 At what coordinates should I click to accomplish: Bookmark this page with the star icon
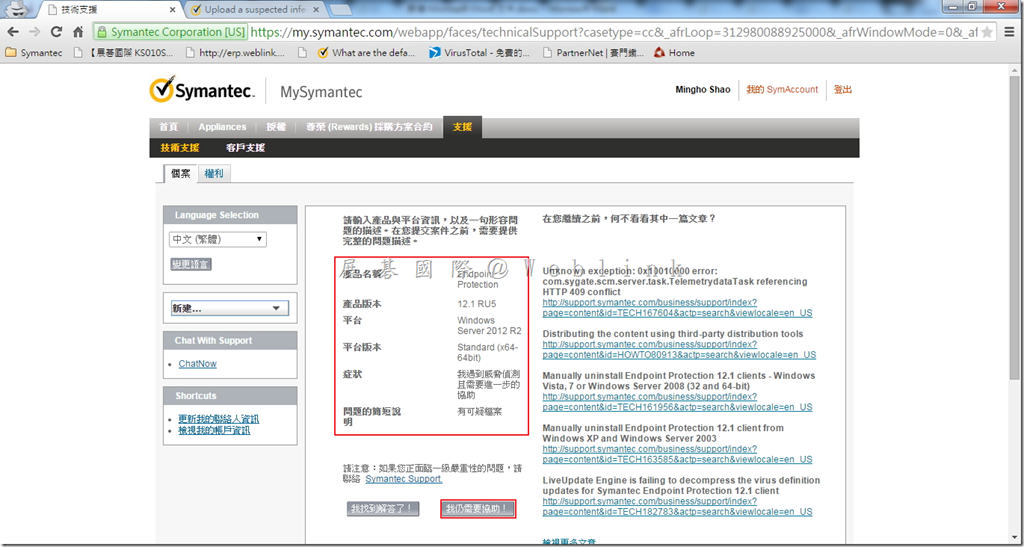(x=987, y=32)
